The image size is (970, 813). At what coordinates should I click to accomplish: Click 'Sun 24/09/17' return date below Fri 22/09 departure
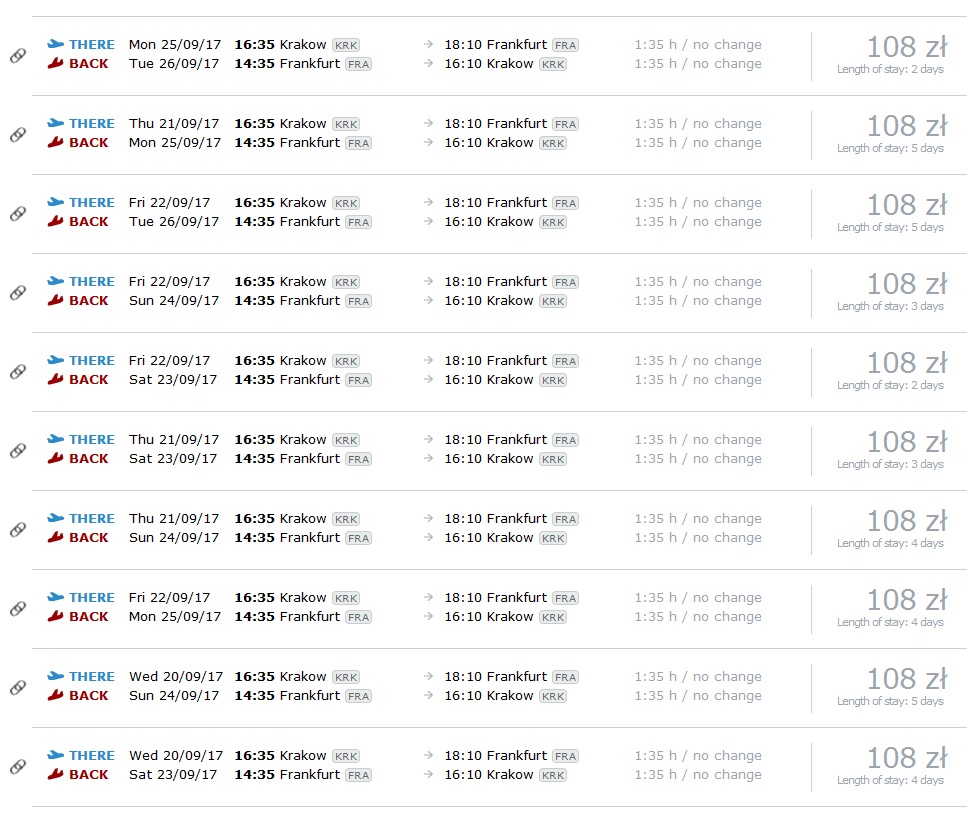[174, 301]
